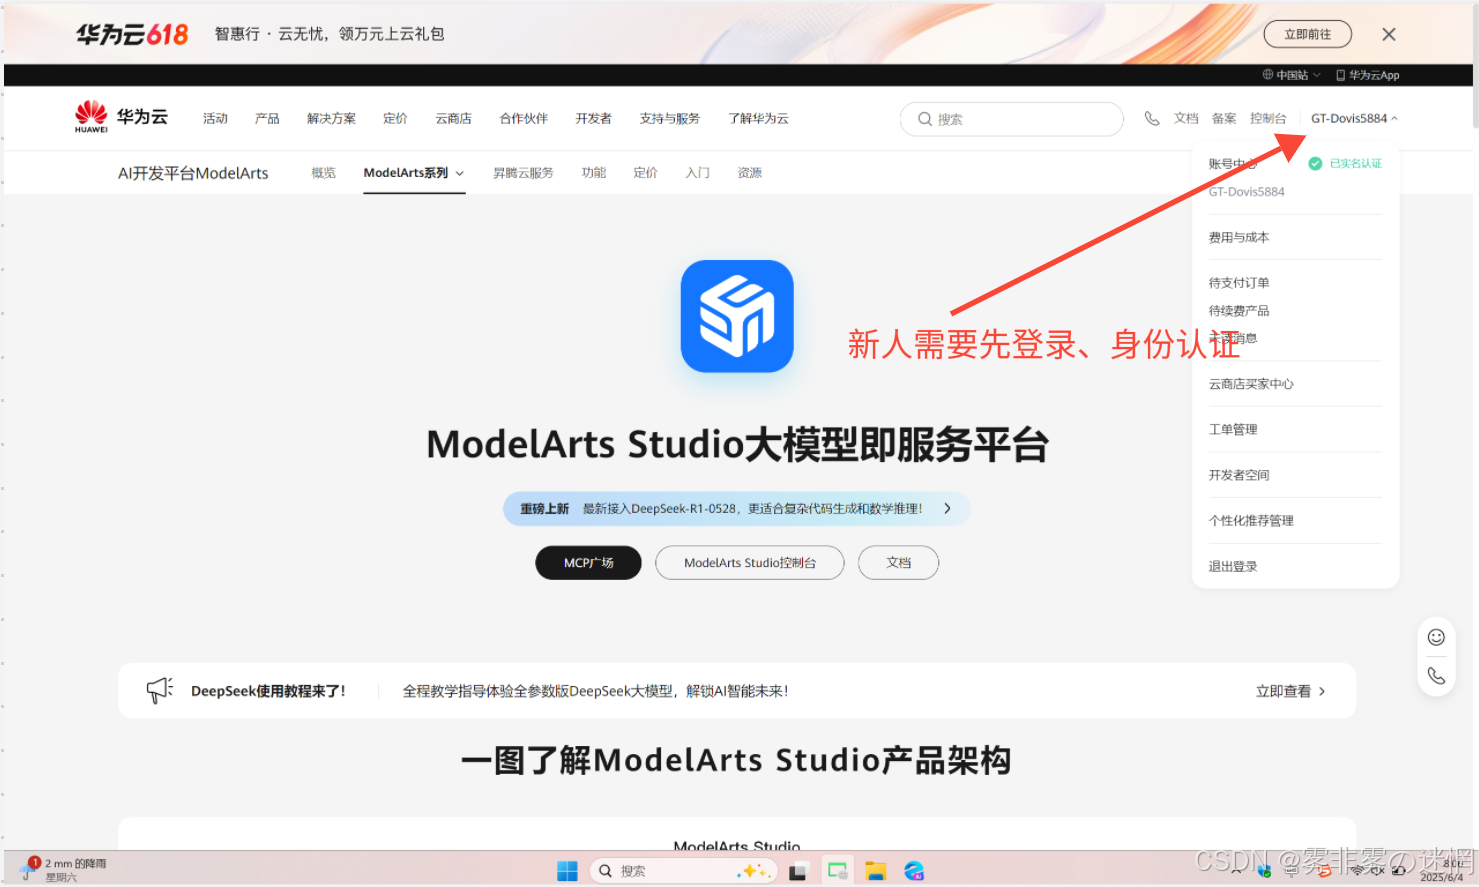Open File Explorer from taskbar
The width and height of the screenshot is (1479, 887).
click(876, 871)
